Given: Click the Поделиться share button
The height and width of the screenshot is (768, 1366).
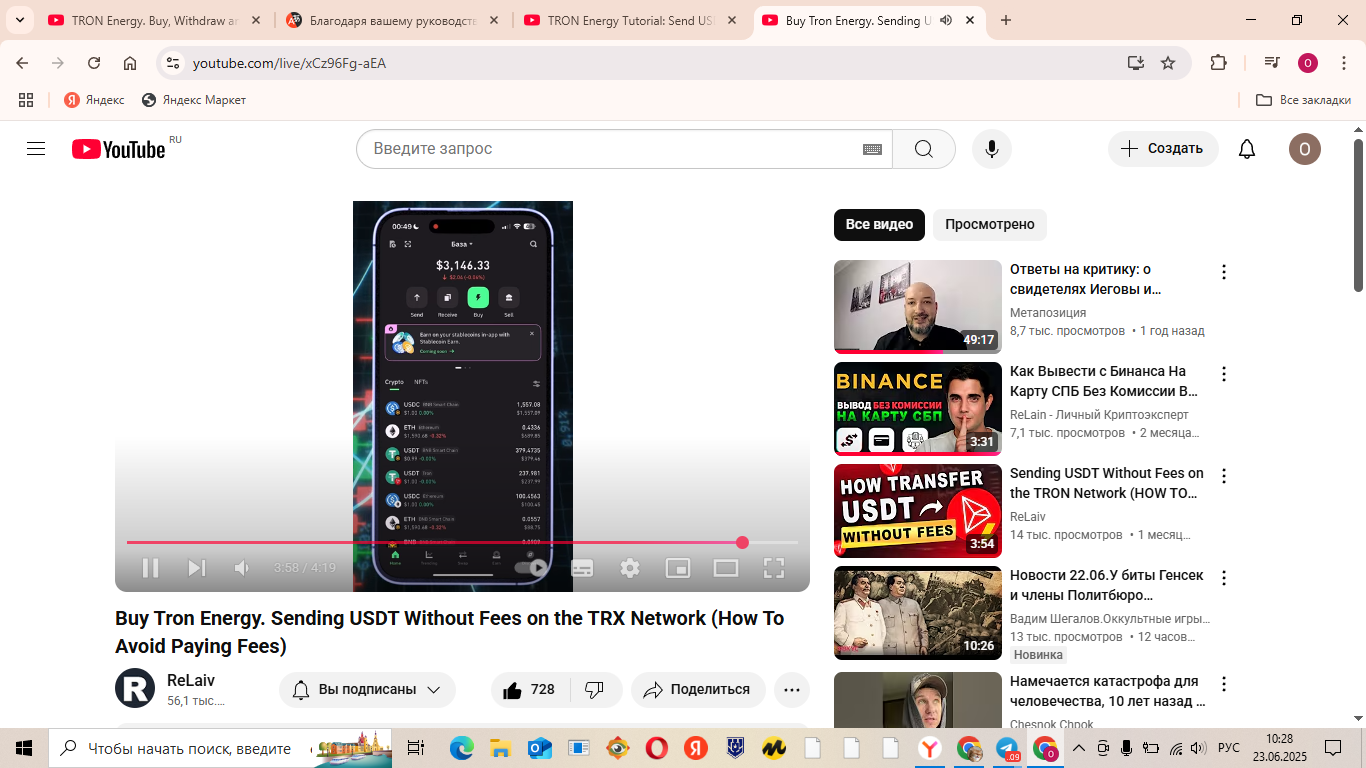Looking at the screenshot, I should coord(698,690).
